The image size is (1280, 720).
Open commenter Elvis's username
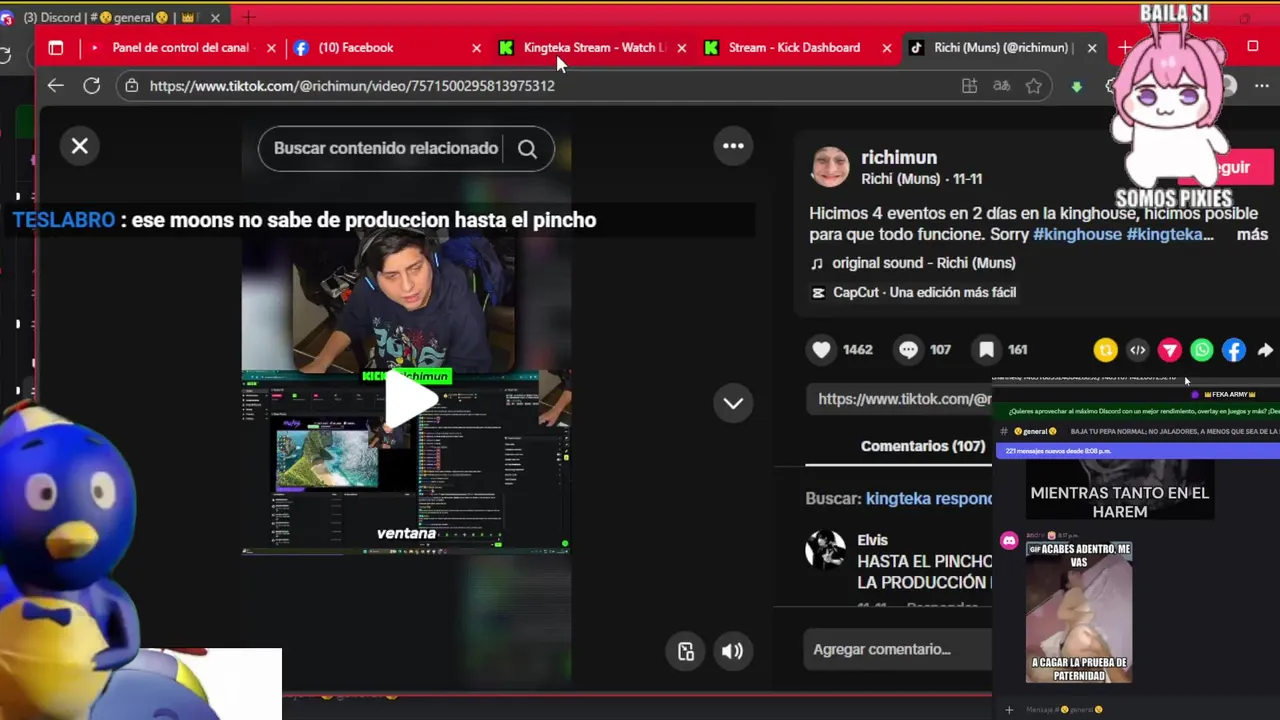point(872,540)
